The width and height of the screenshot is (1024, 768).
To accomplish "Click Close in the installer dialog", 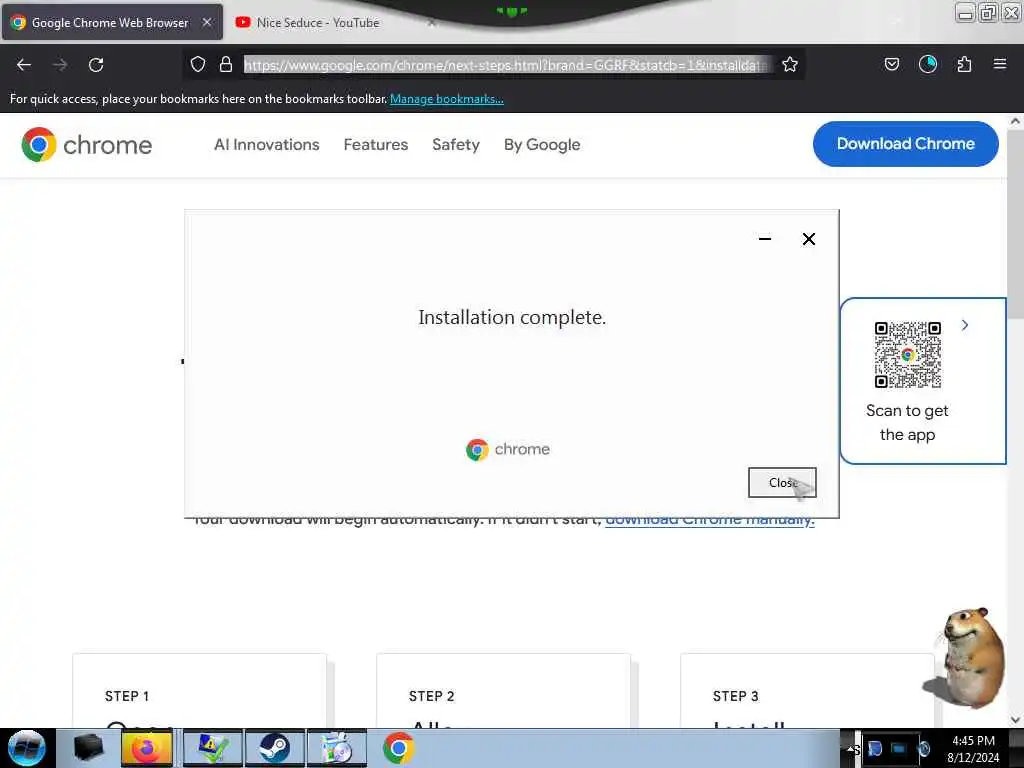I will pyautogui.click(x=782, y=483).
